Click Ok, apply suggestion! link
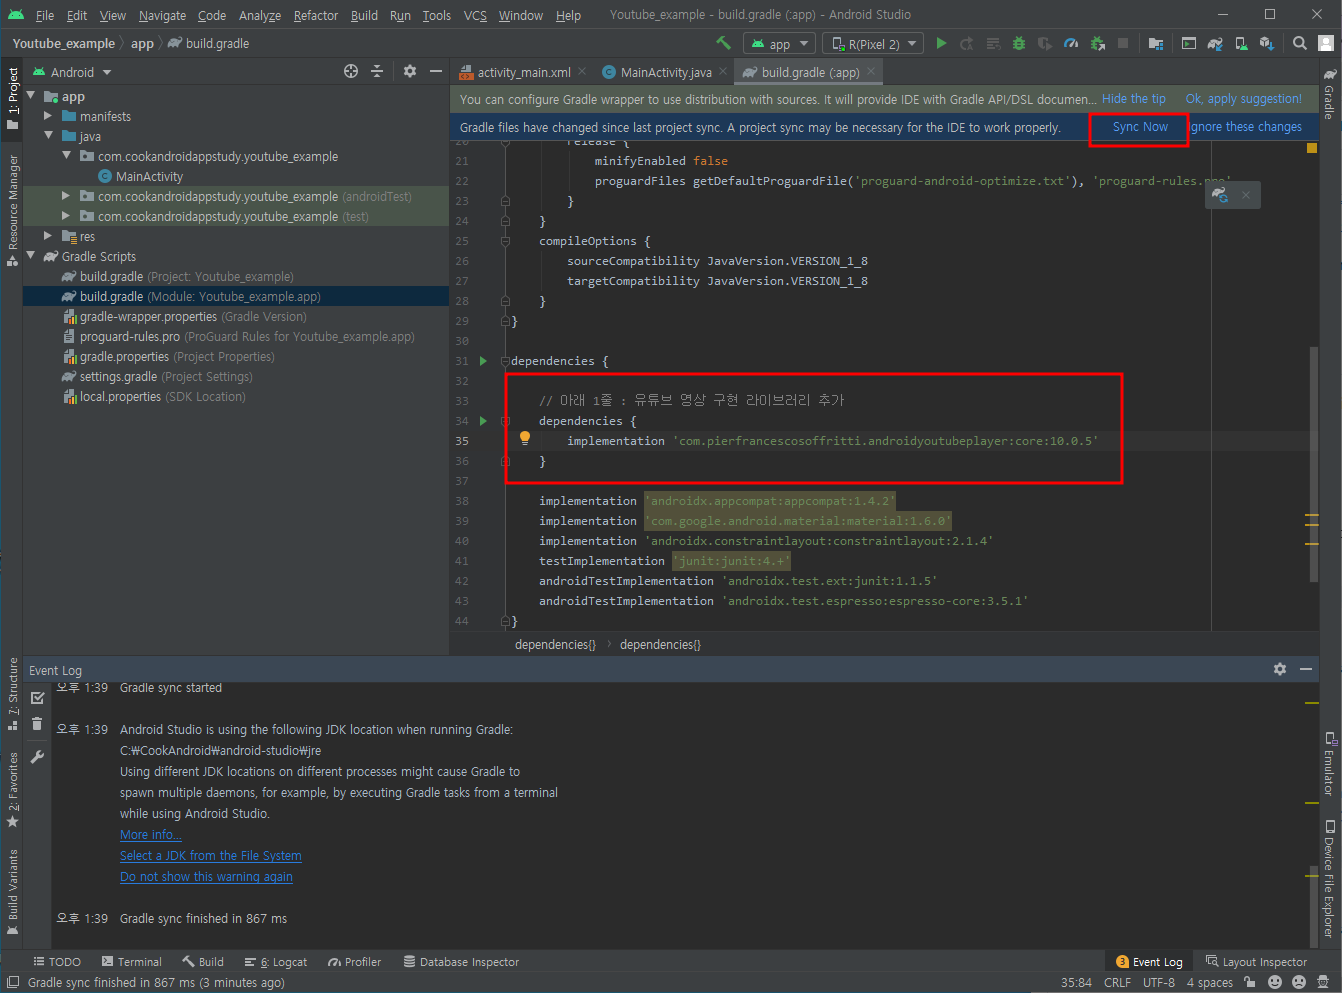The width and height of the screenshot is (1342, 993). click(x=1244, y=99)
